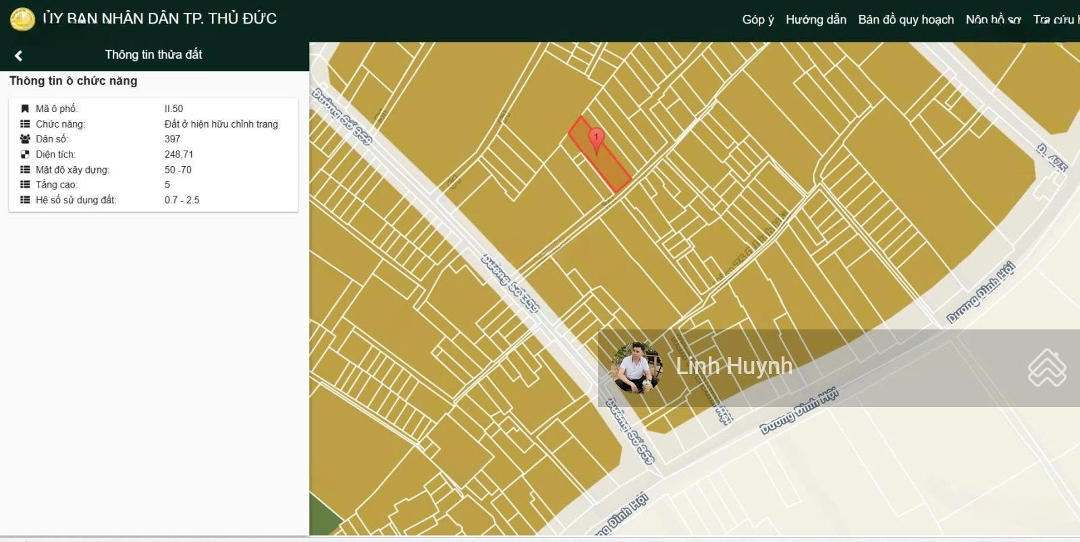
Task: Click the green area at map corner
Action: click(323, 516)
